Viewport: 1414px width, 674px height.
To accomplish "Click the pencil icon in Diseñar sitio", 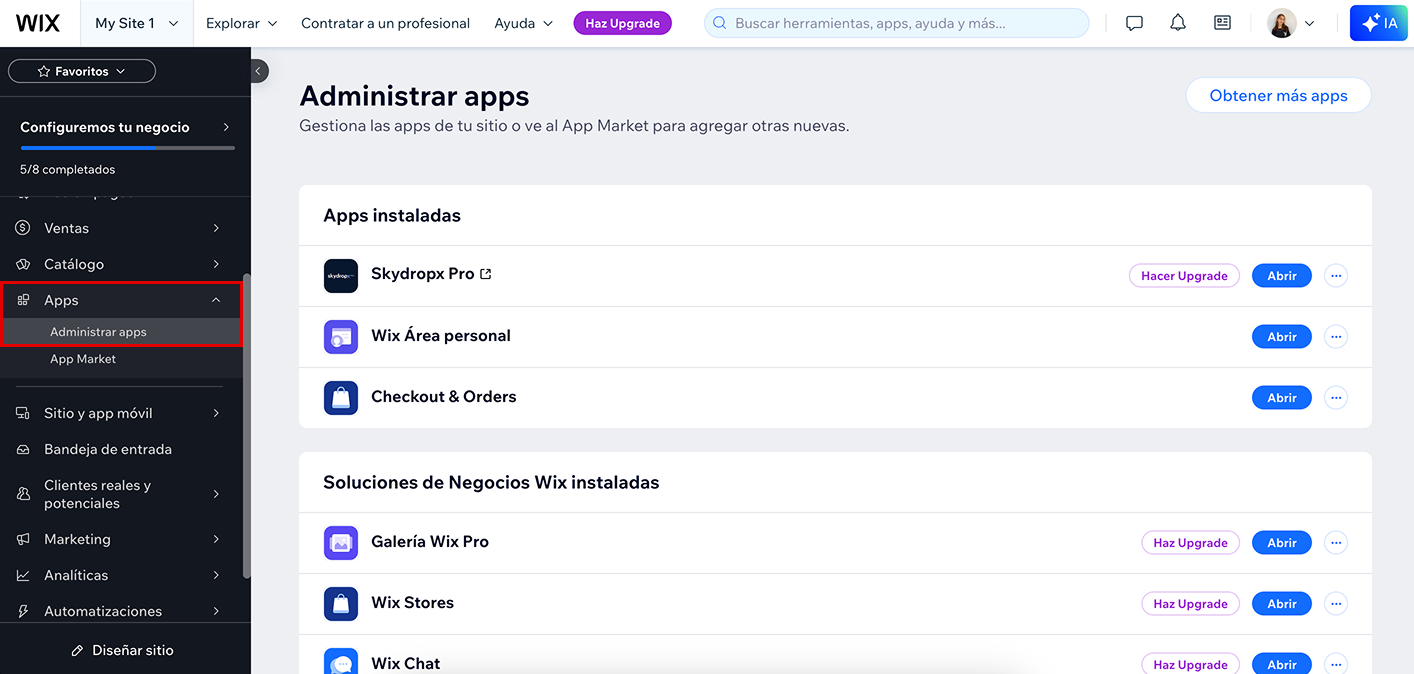I will 78,651.
